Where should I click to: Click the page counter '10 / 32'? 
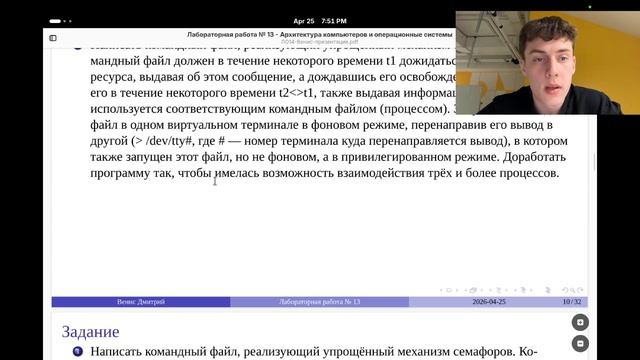click(572, 302)
